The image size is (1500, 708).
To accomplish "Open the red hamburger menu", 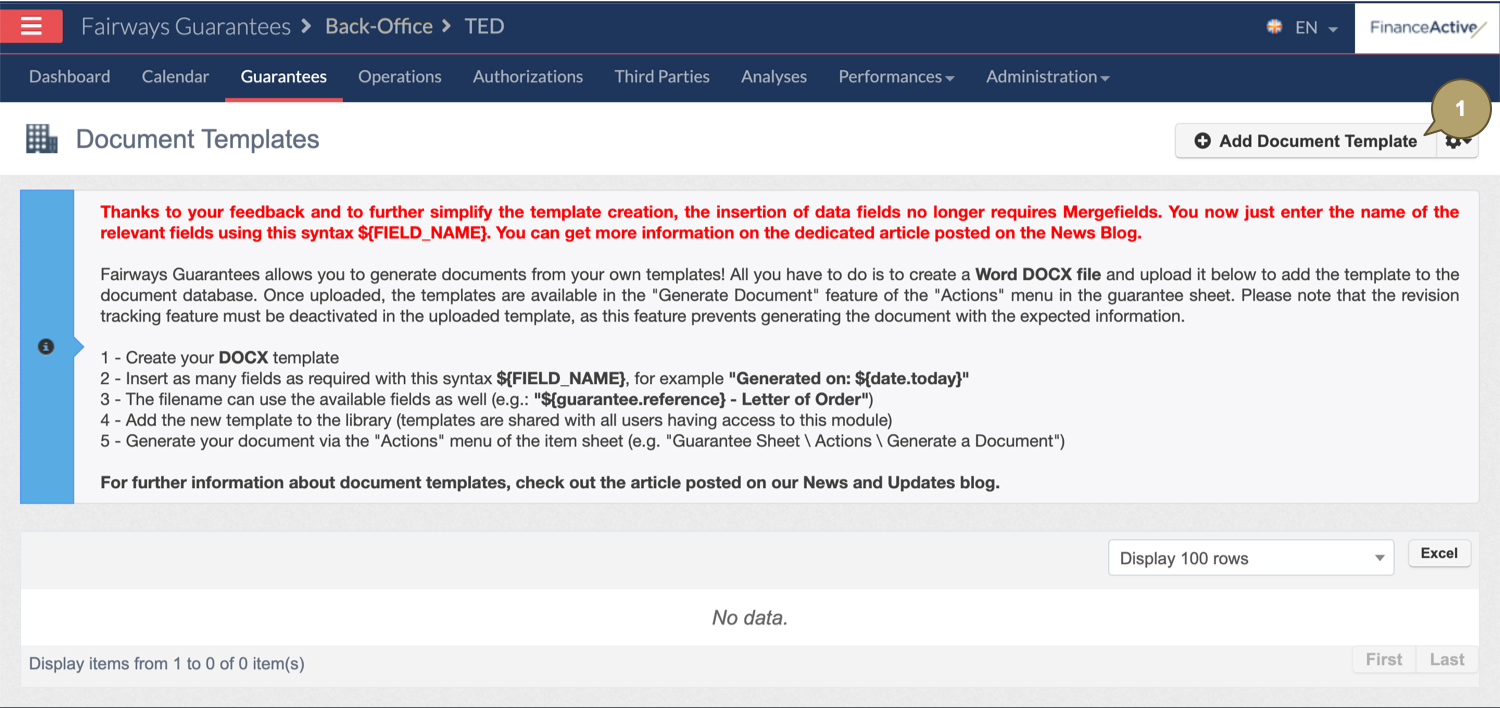I will click(31, 27).
